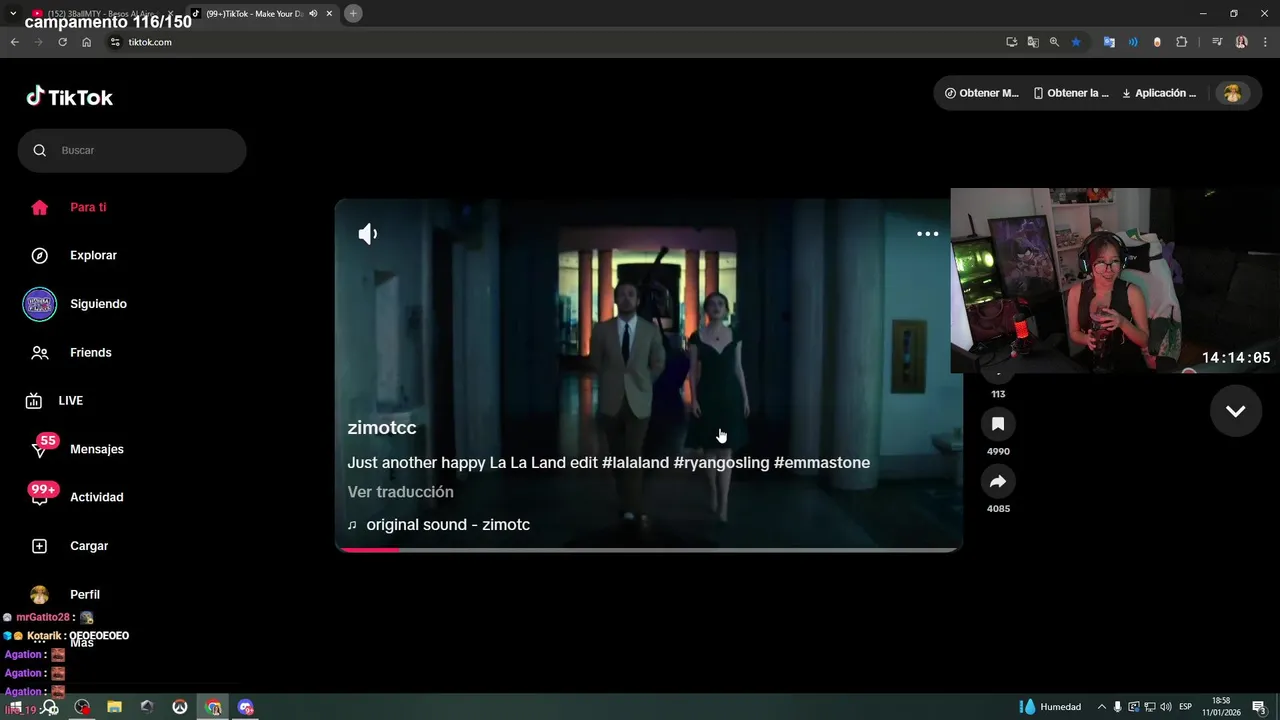Share the video with arrow icon

tap(998, 482)
